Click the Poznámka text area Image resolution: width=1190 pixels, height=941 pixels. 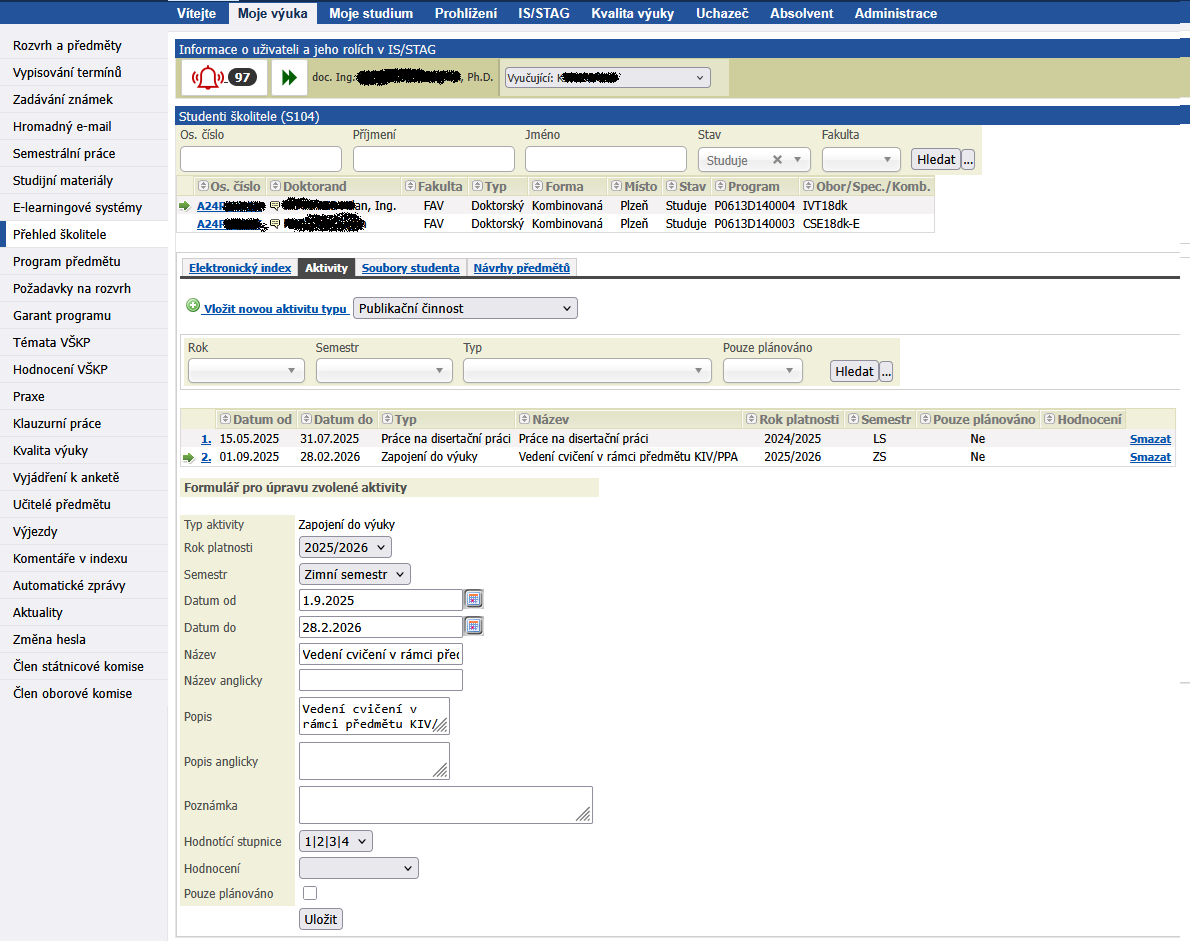click(x=445, y=805)
